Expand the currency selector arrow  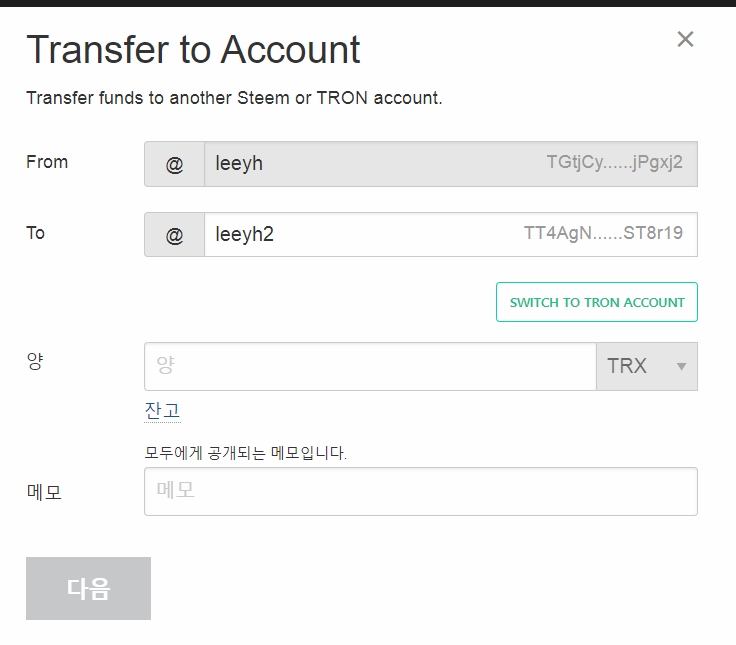click(682, 367)
